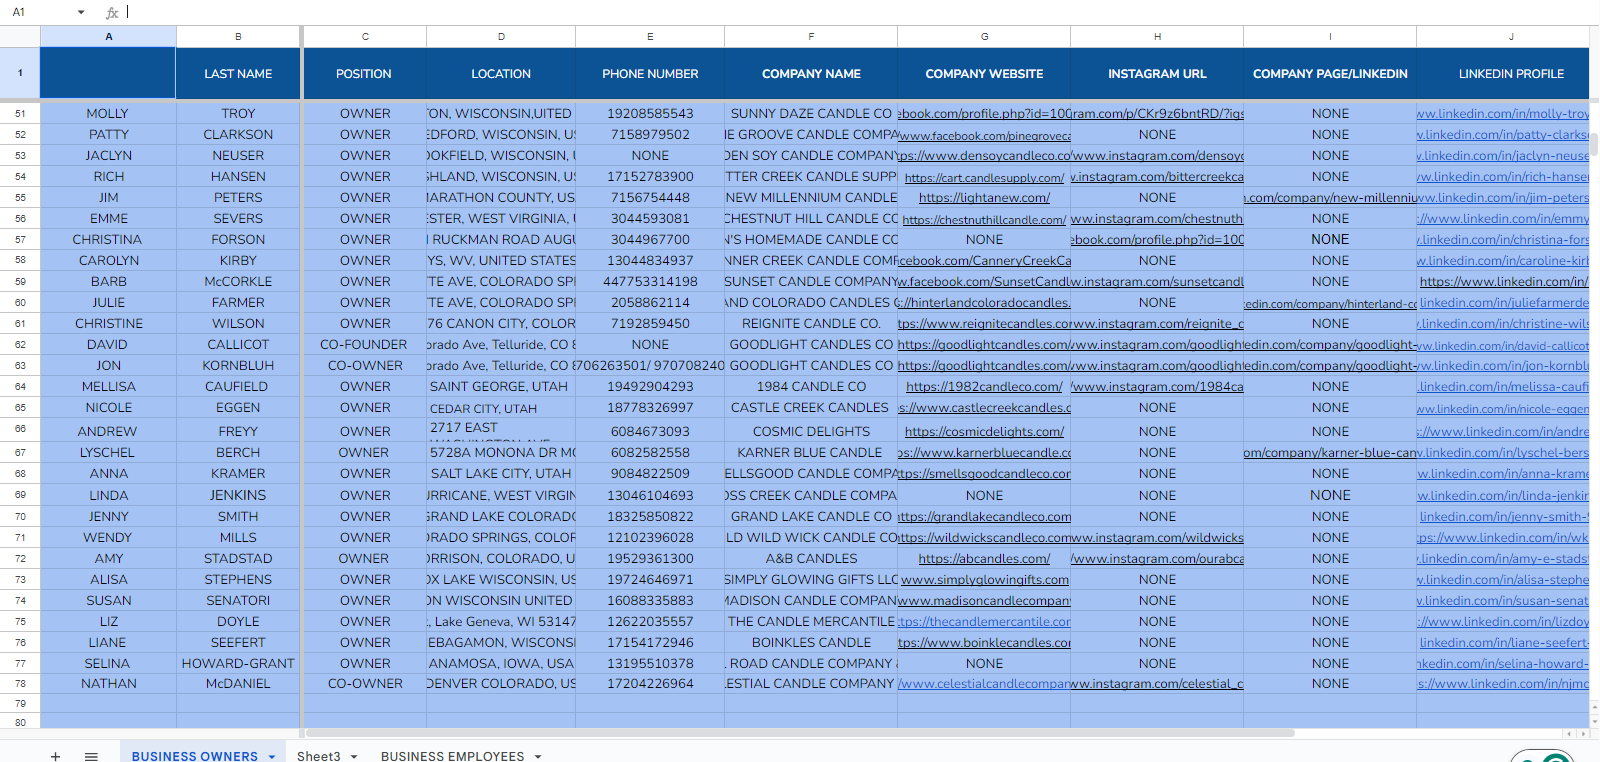1600x762 pixels.
Task: Select the CEDAR CITY, UTAH cell
Action: click(x=501, y=408)
